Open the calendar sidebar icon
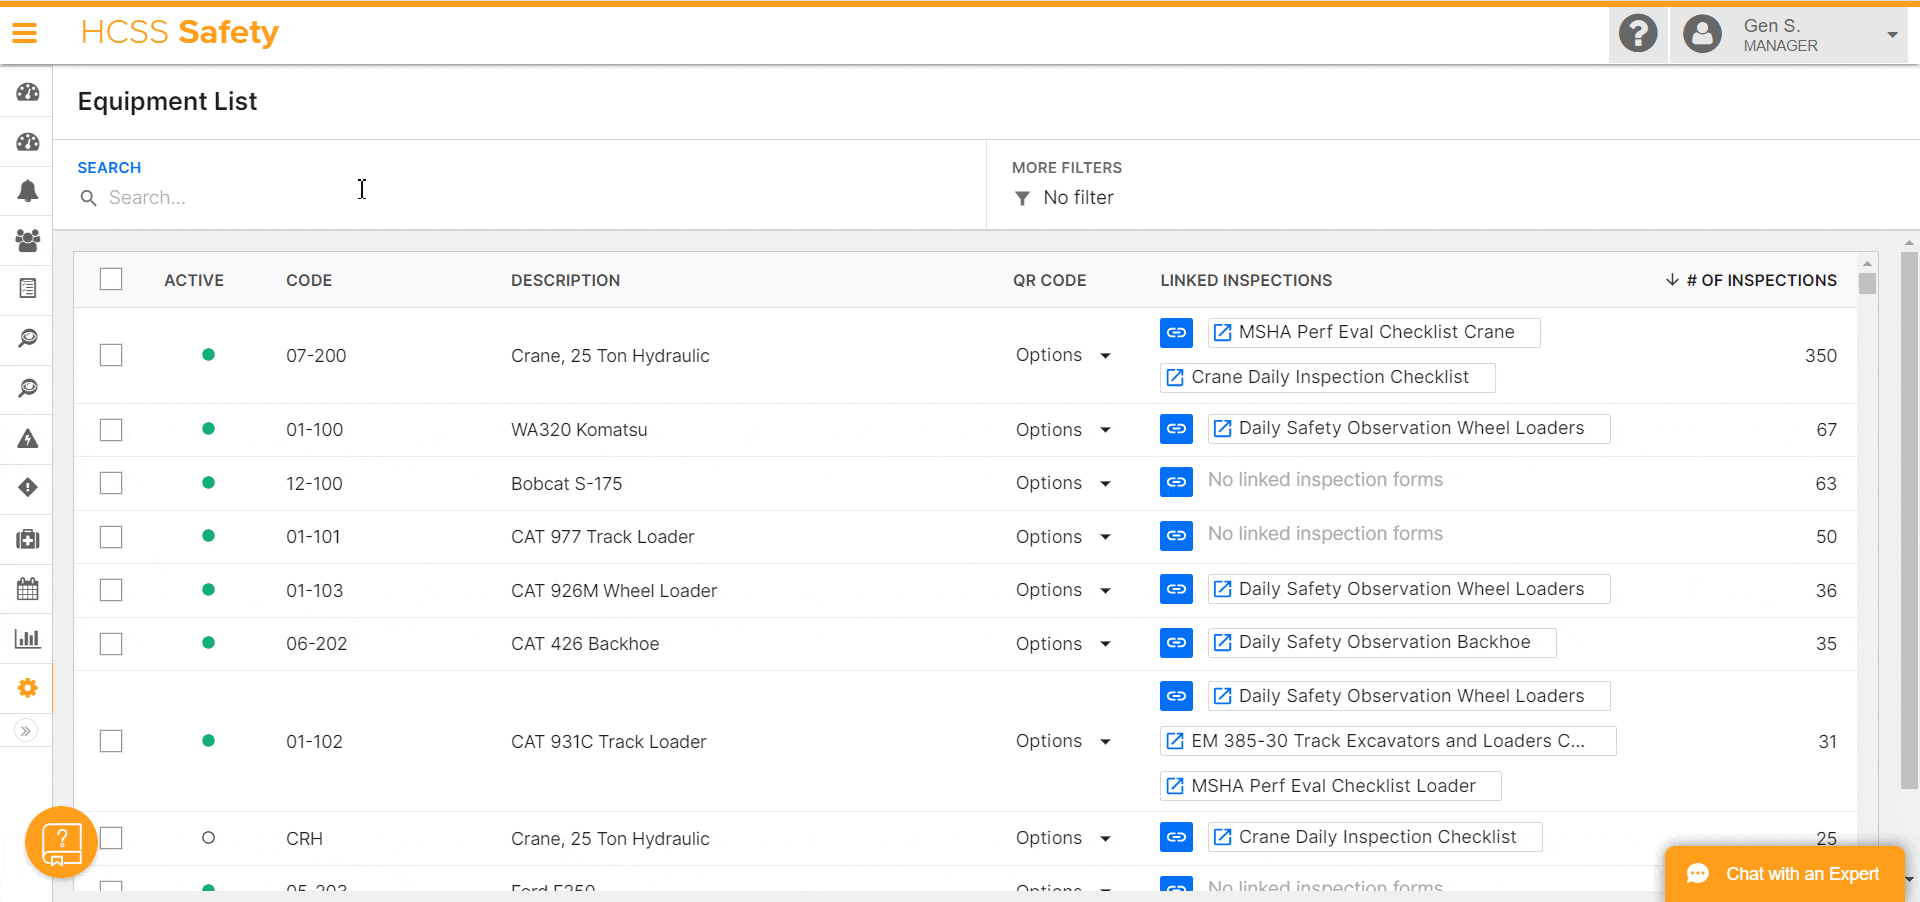Image resolution: width=1920 pixels, height=902 pixels. tap(28, 589)
